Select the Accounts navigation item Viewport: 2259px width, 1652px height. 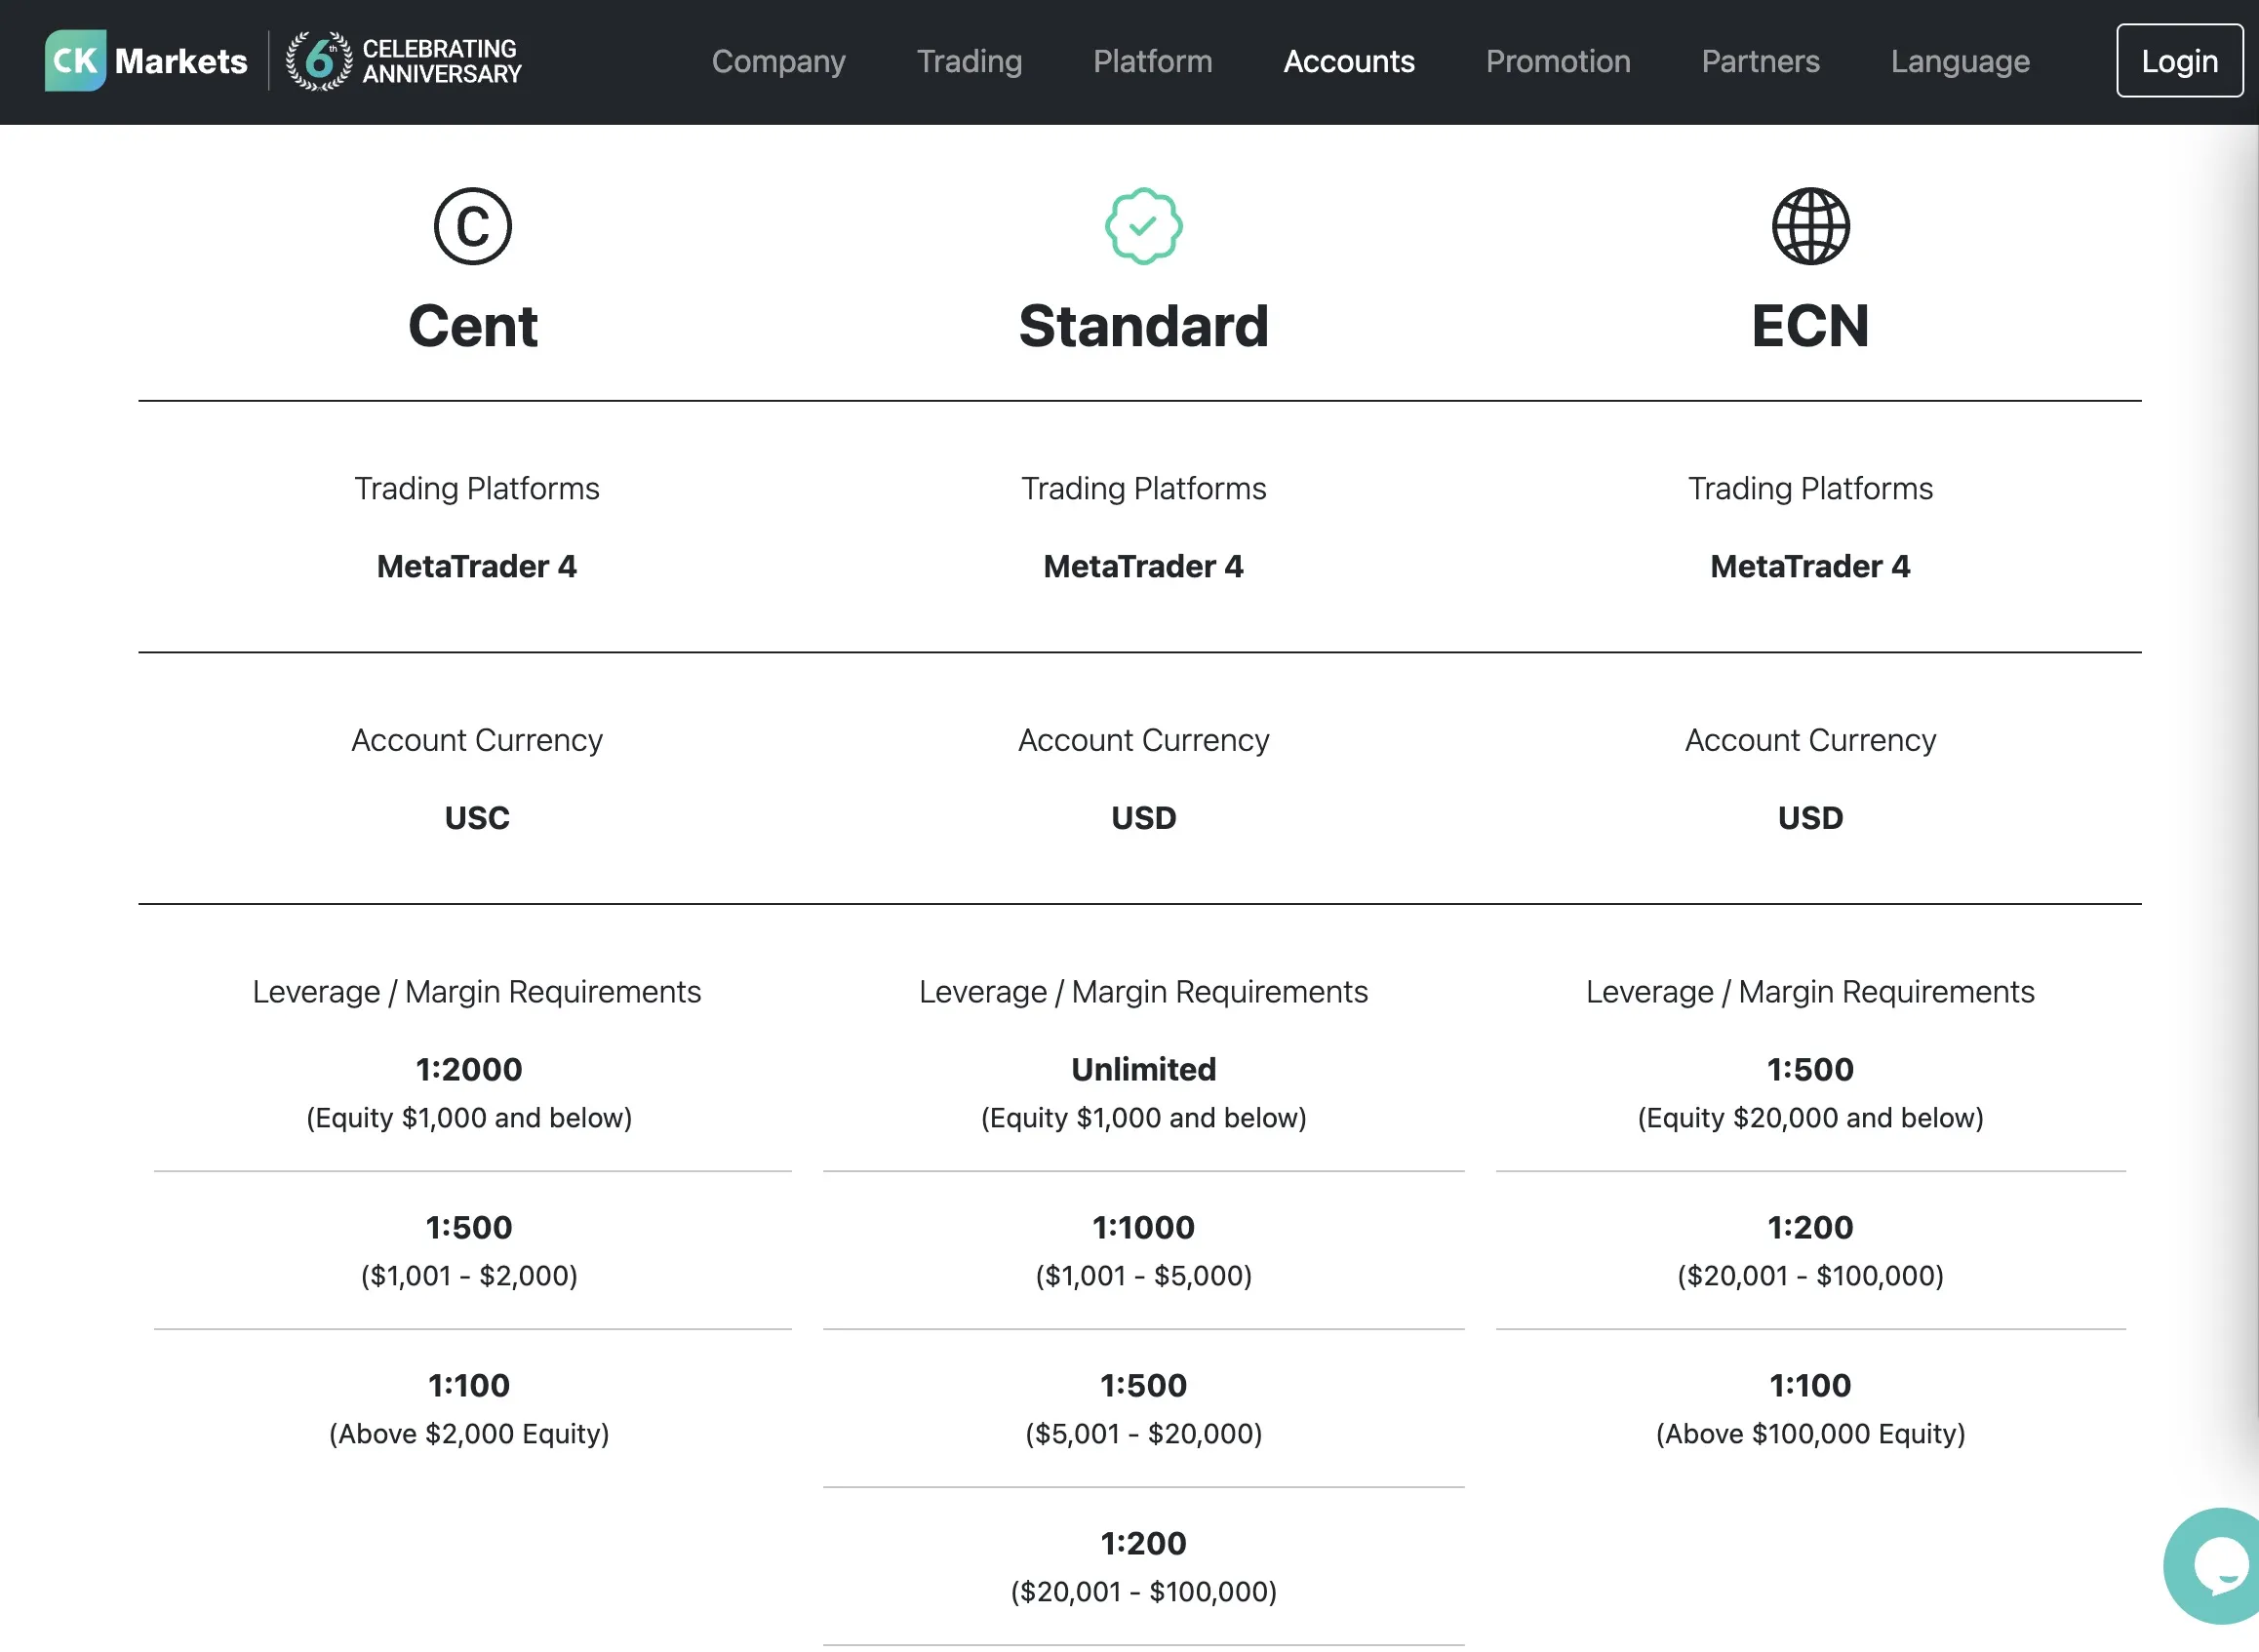pos(1348,61)
